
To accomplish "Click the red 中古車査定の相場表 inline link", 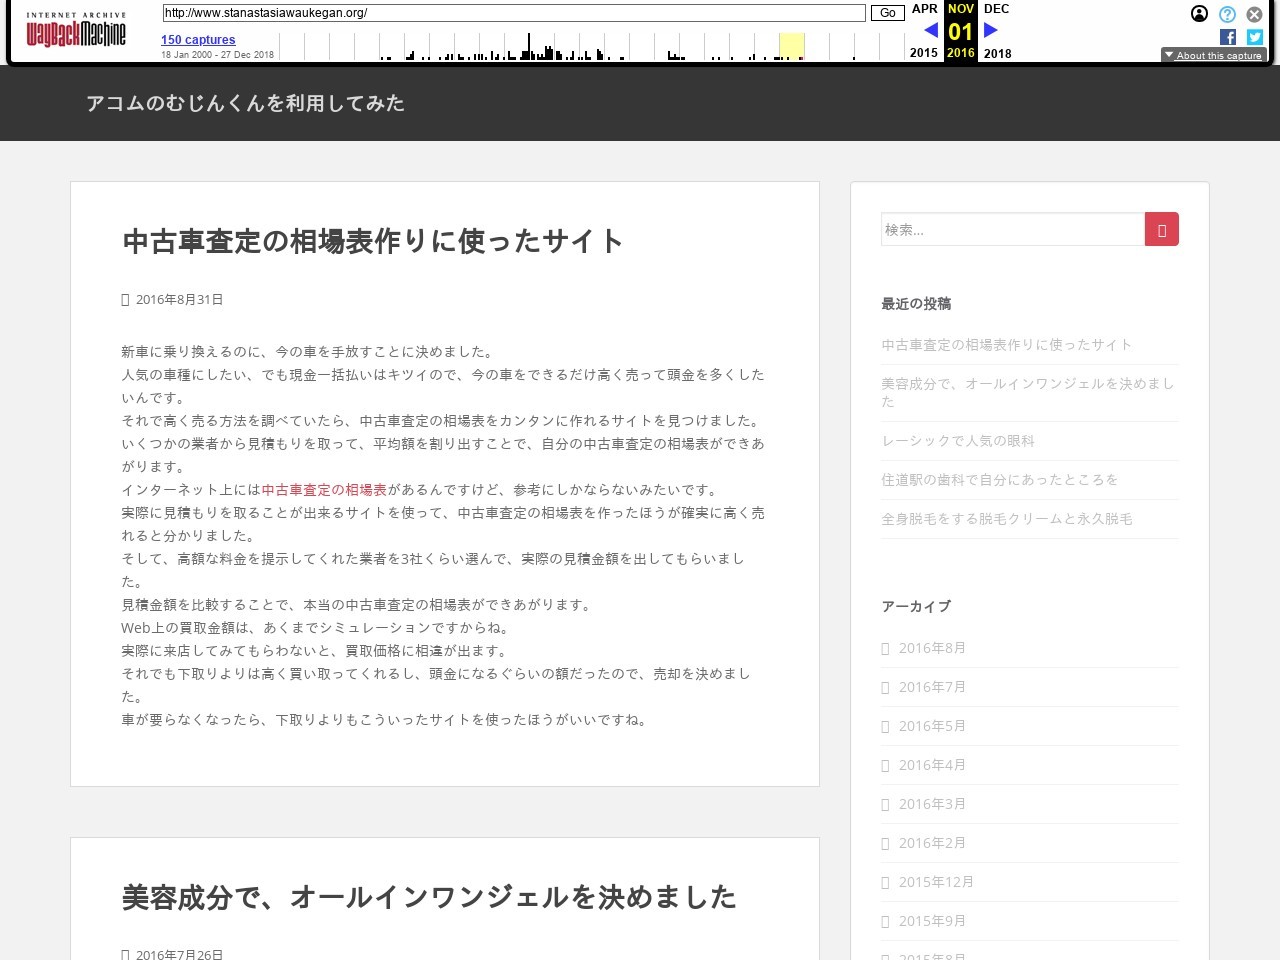I will click(x=324, y=490).
